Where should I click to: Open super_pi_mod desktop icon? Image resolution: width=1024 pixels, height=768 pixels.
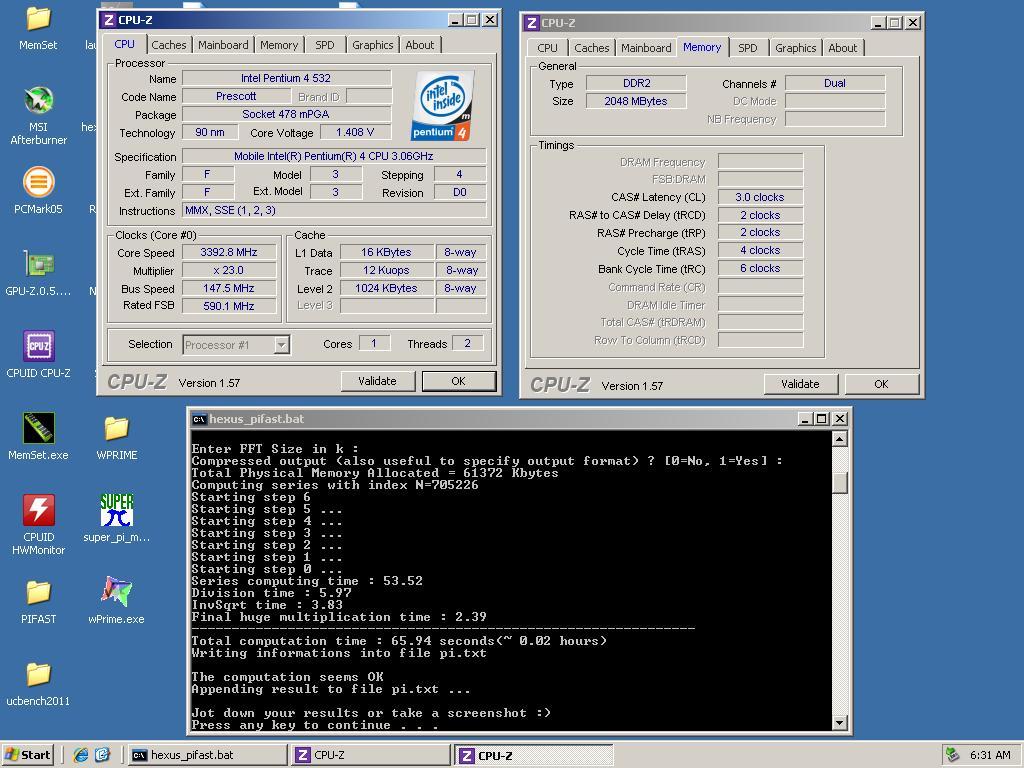(116, 519)
